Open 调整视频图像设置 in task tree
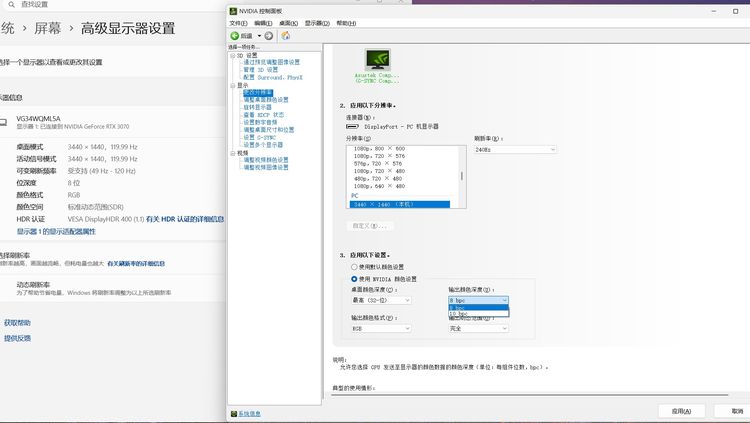Screen dimensions: 750x423 tap(265, 167)
